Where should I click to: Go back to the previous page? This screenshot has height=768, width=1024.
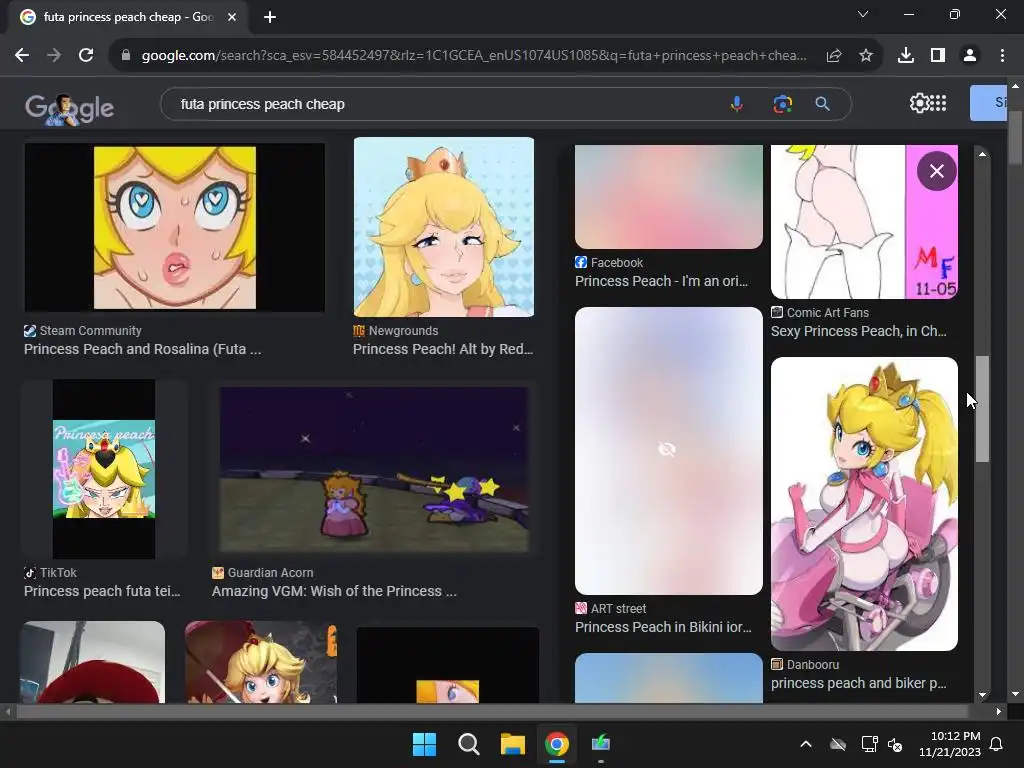22,56
